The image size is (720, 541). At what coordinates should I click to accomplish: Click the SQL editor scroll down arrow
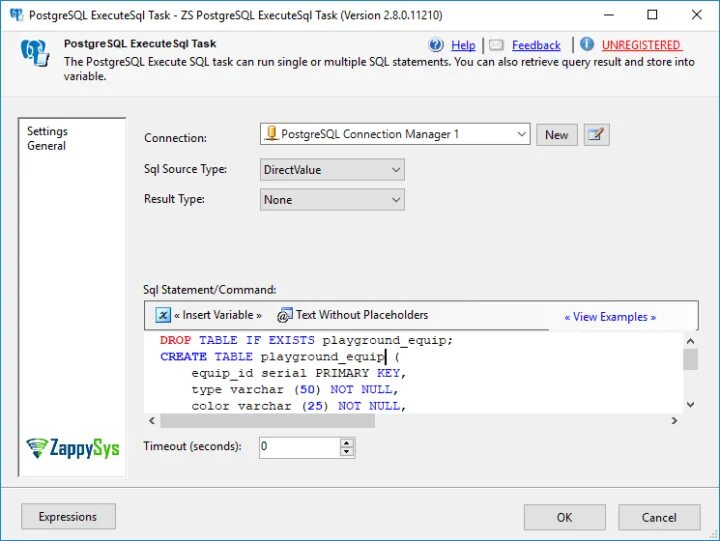pos(690,405)
